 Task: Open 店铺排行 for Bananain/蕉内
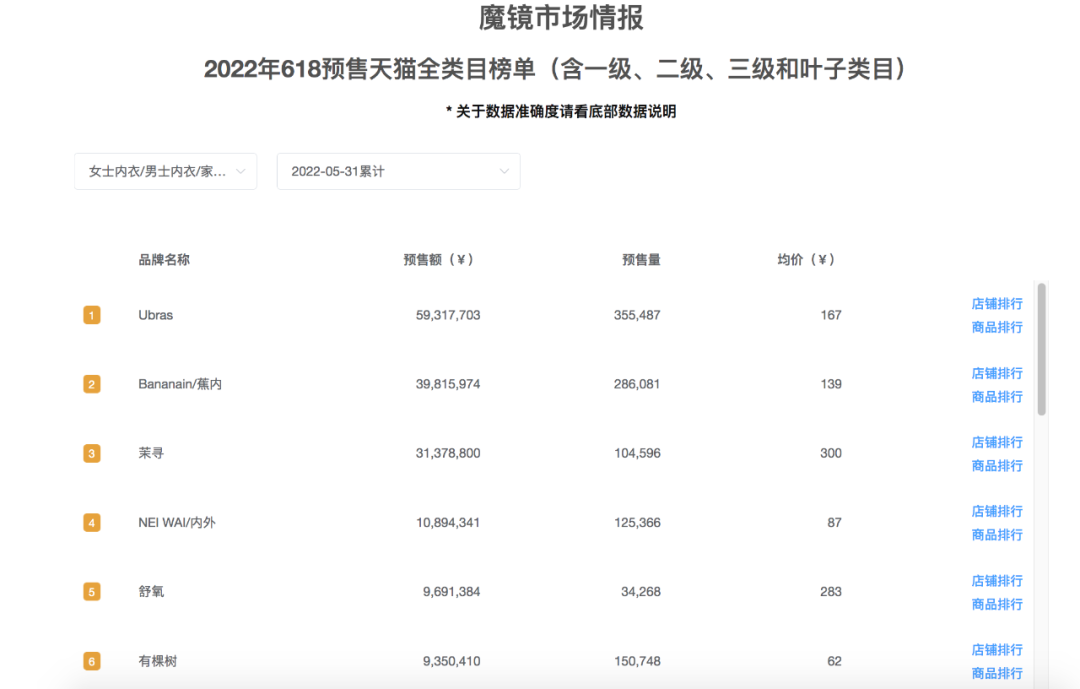[x=997, y=372]
